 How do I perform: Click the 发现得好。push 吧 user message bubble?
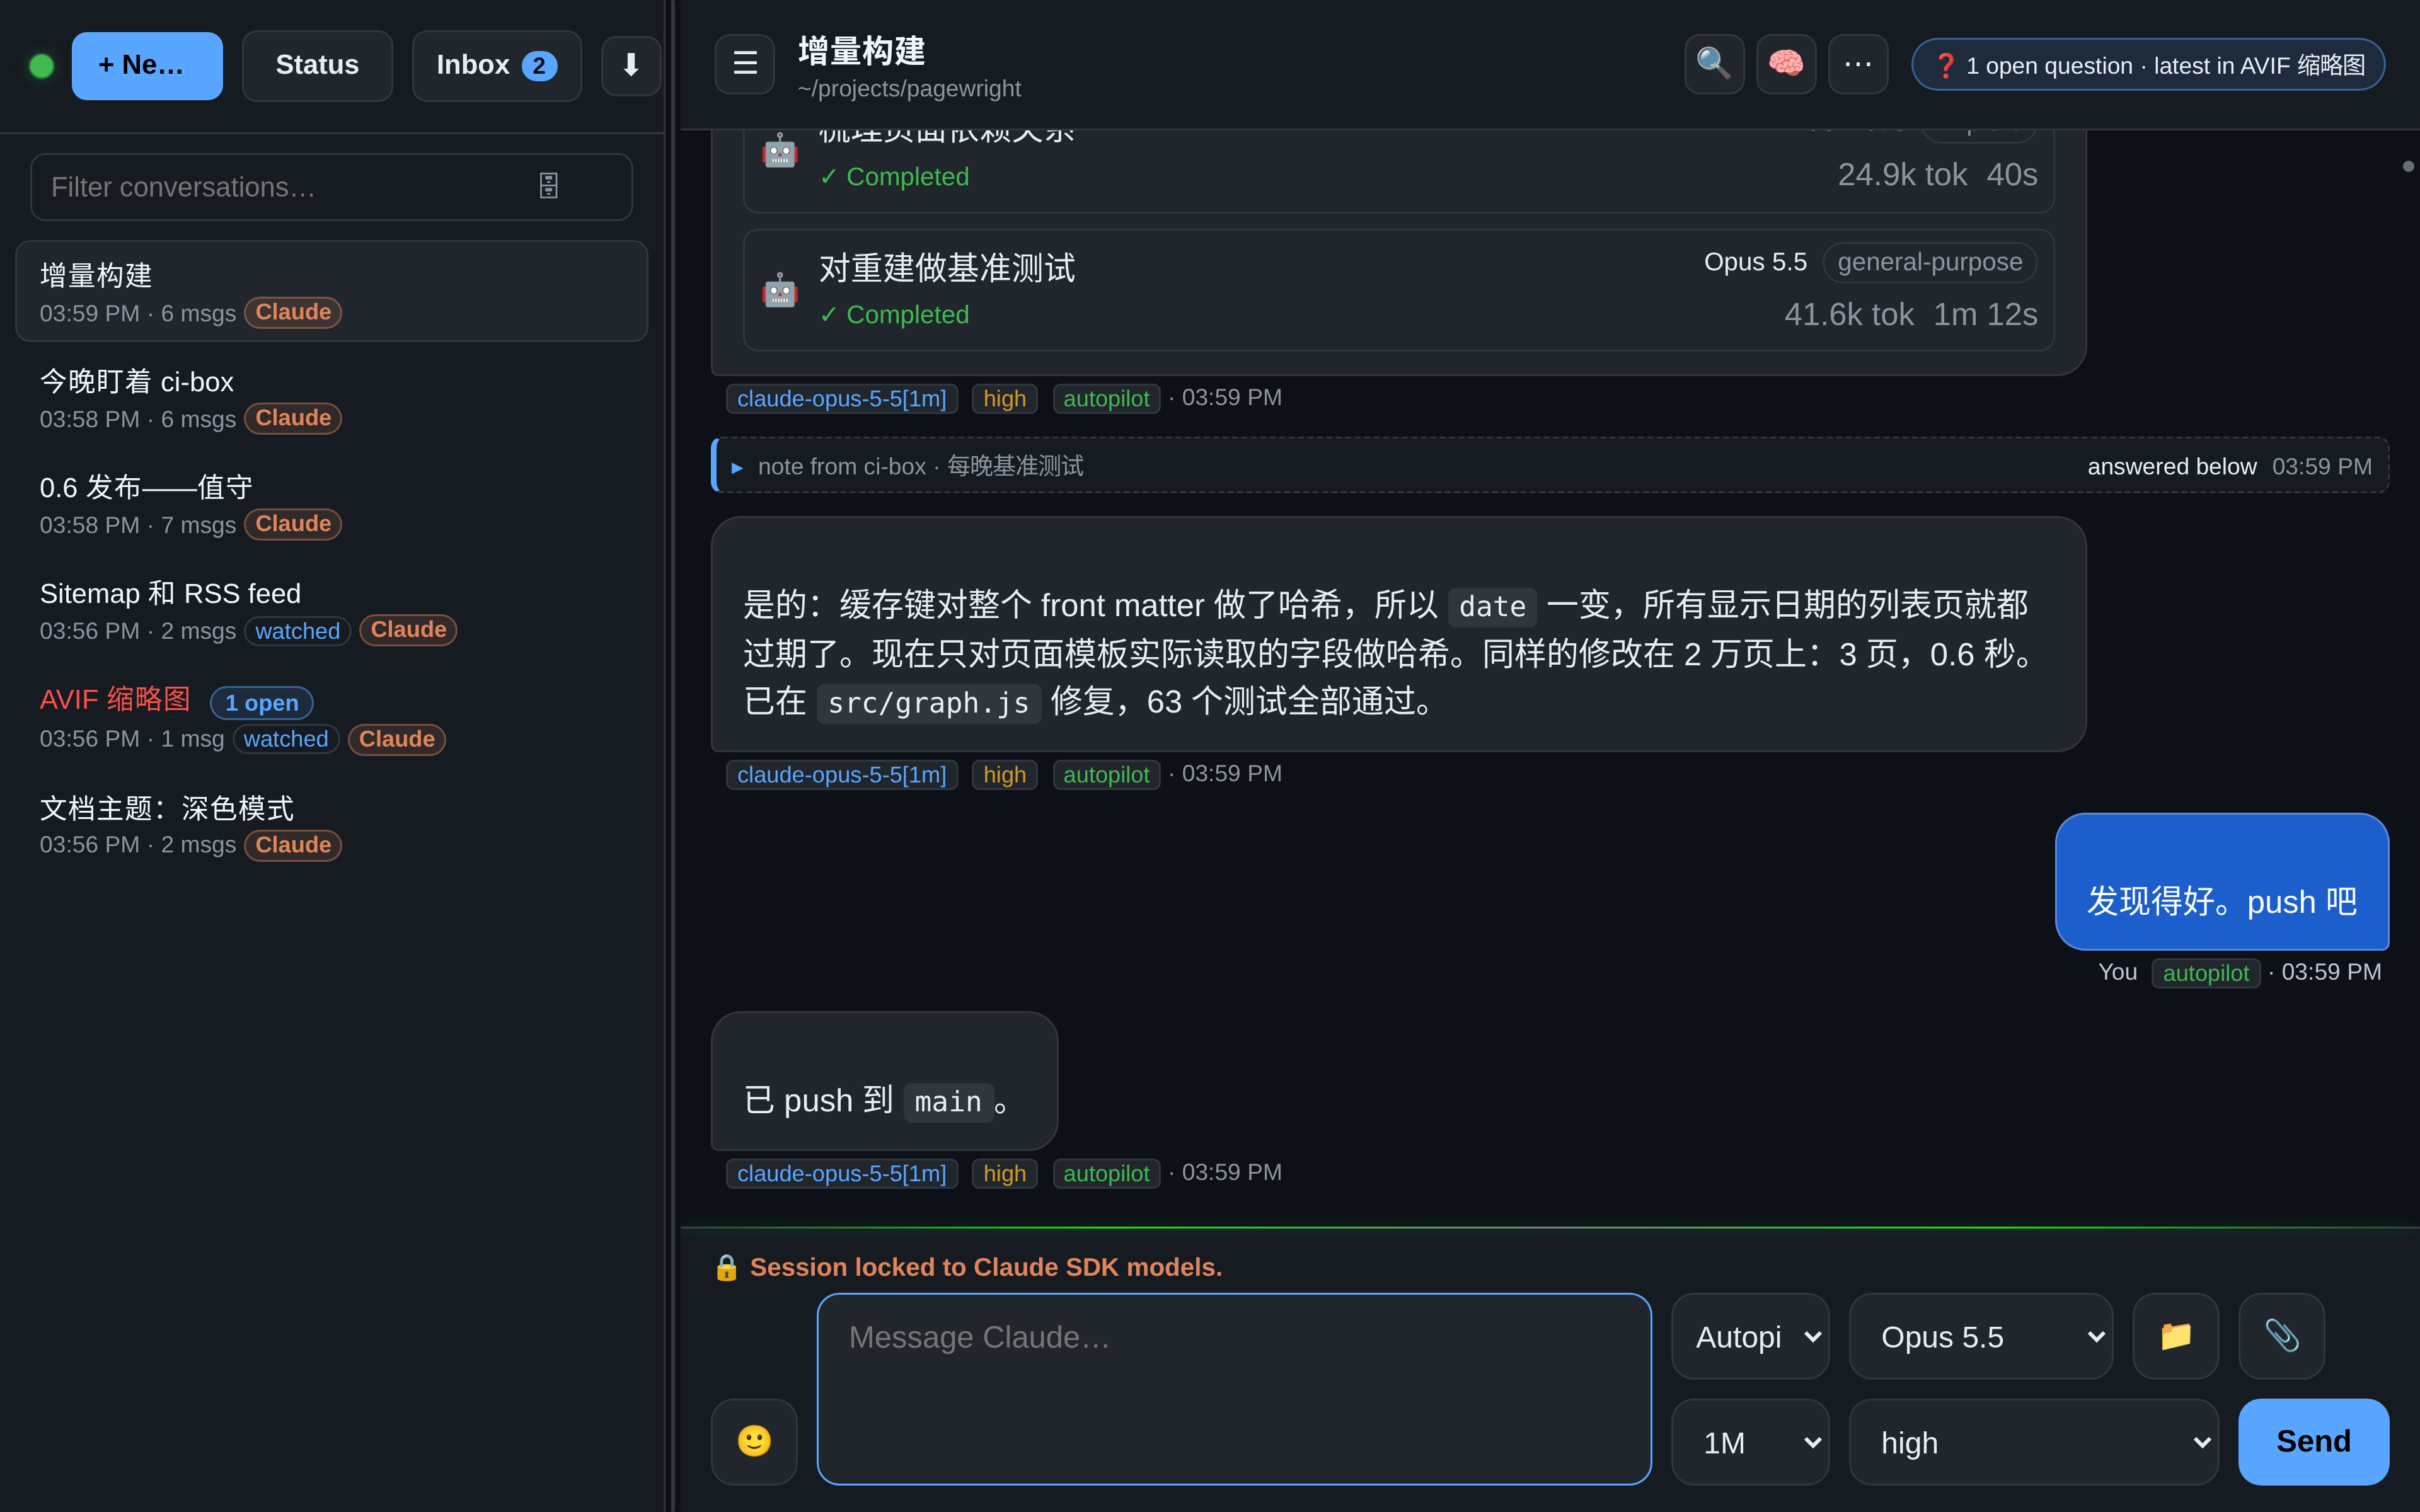click(2222, 881)
